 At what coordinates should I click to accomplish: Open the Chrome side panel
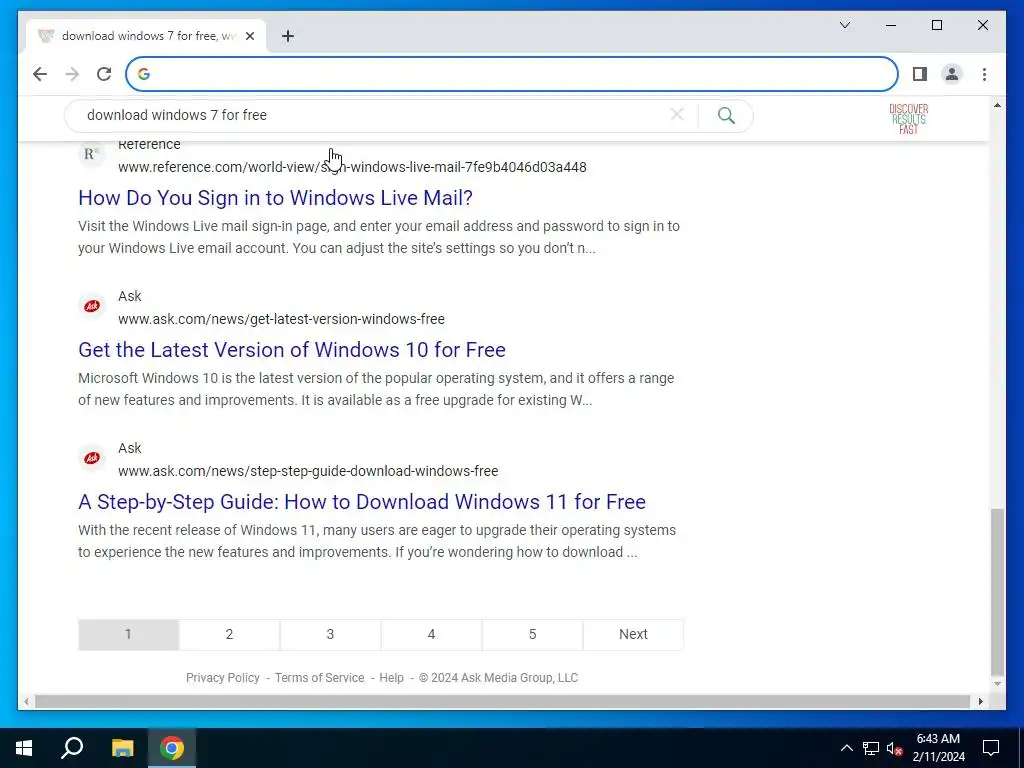(x=920, y=74)
